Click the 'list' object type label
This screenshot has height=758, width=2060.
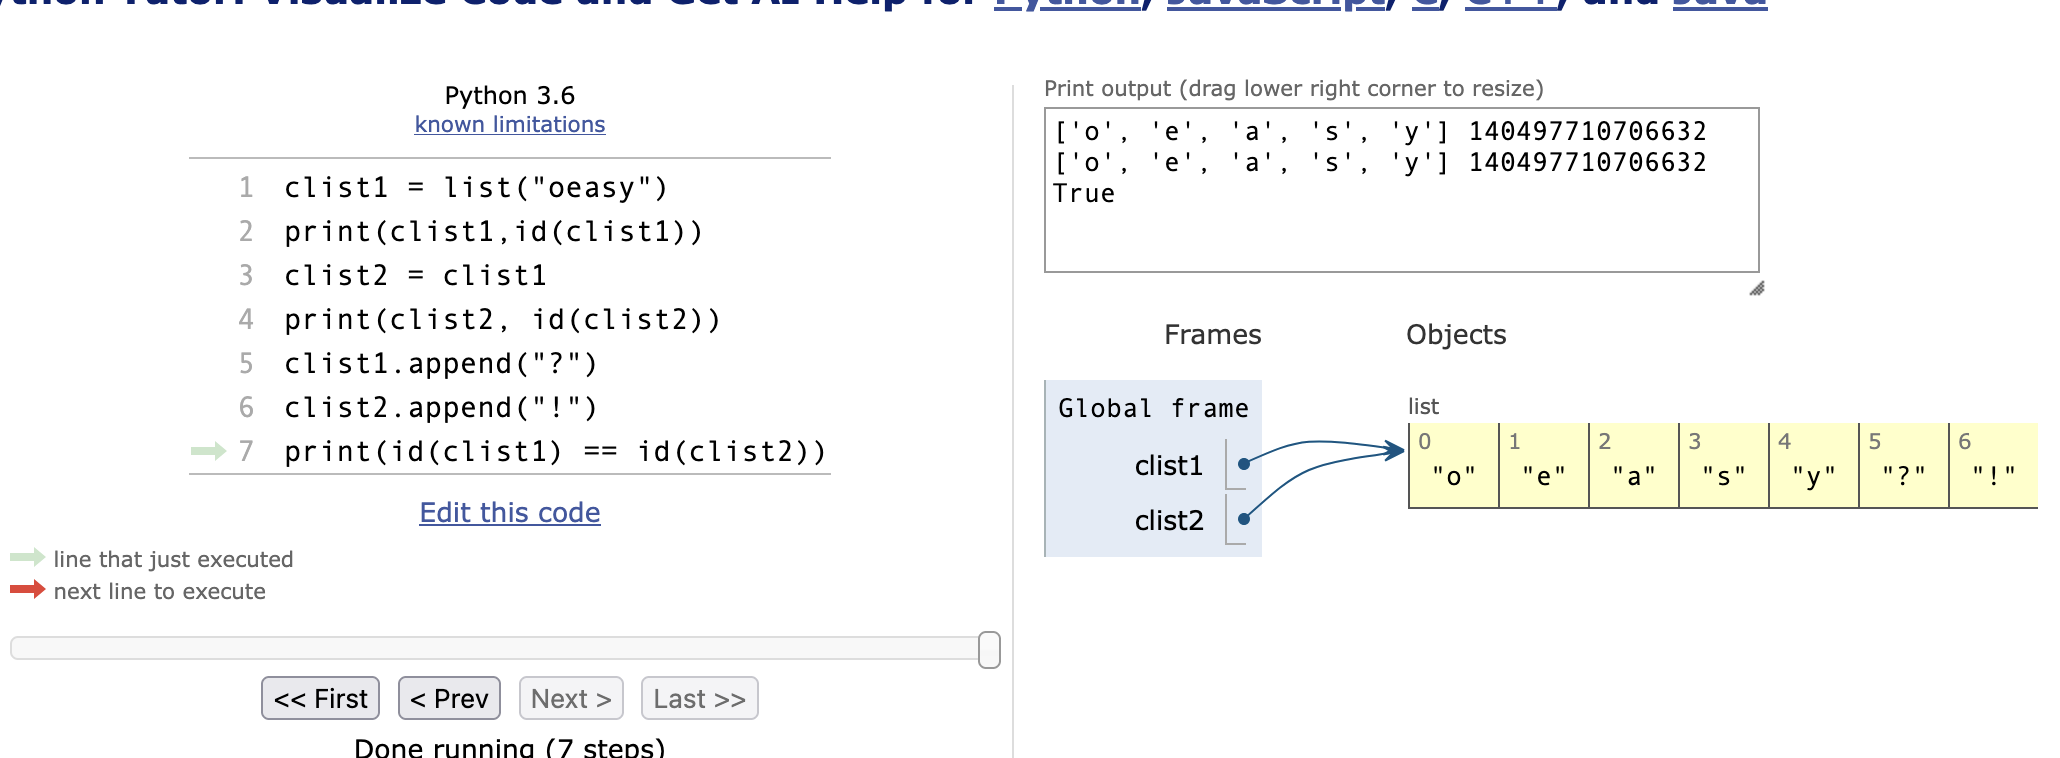coord(1423,406)
